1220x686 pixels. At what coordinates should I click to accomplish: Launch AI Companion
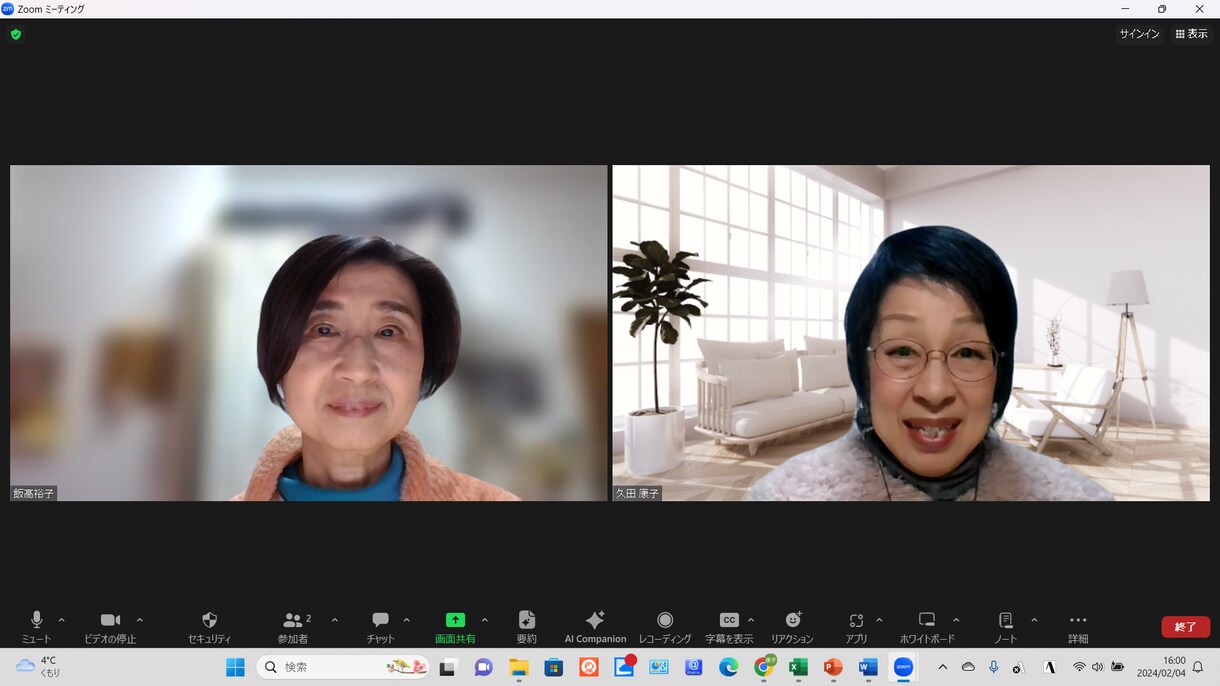(x=595, y=627)
